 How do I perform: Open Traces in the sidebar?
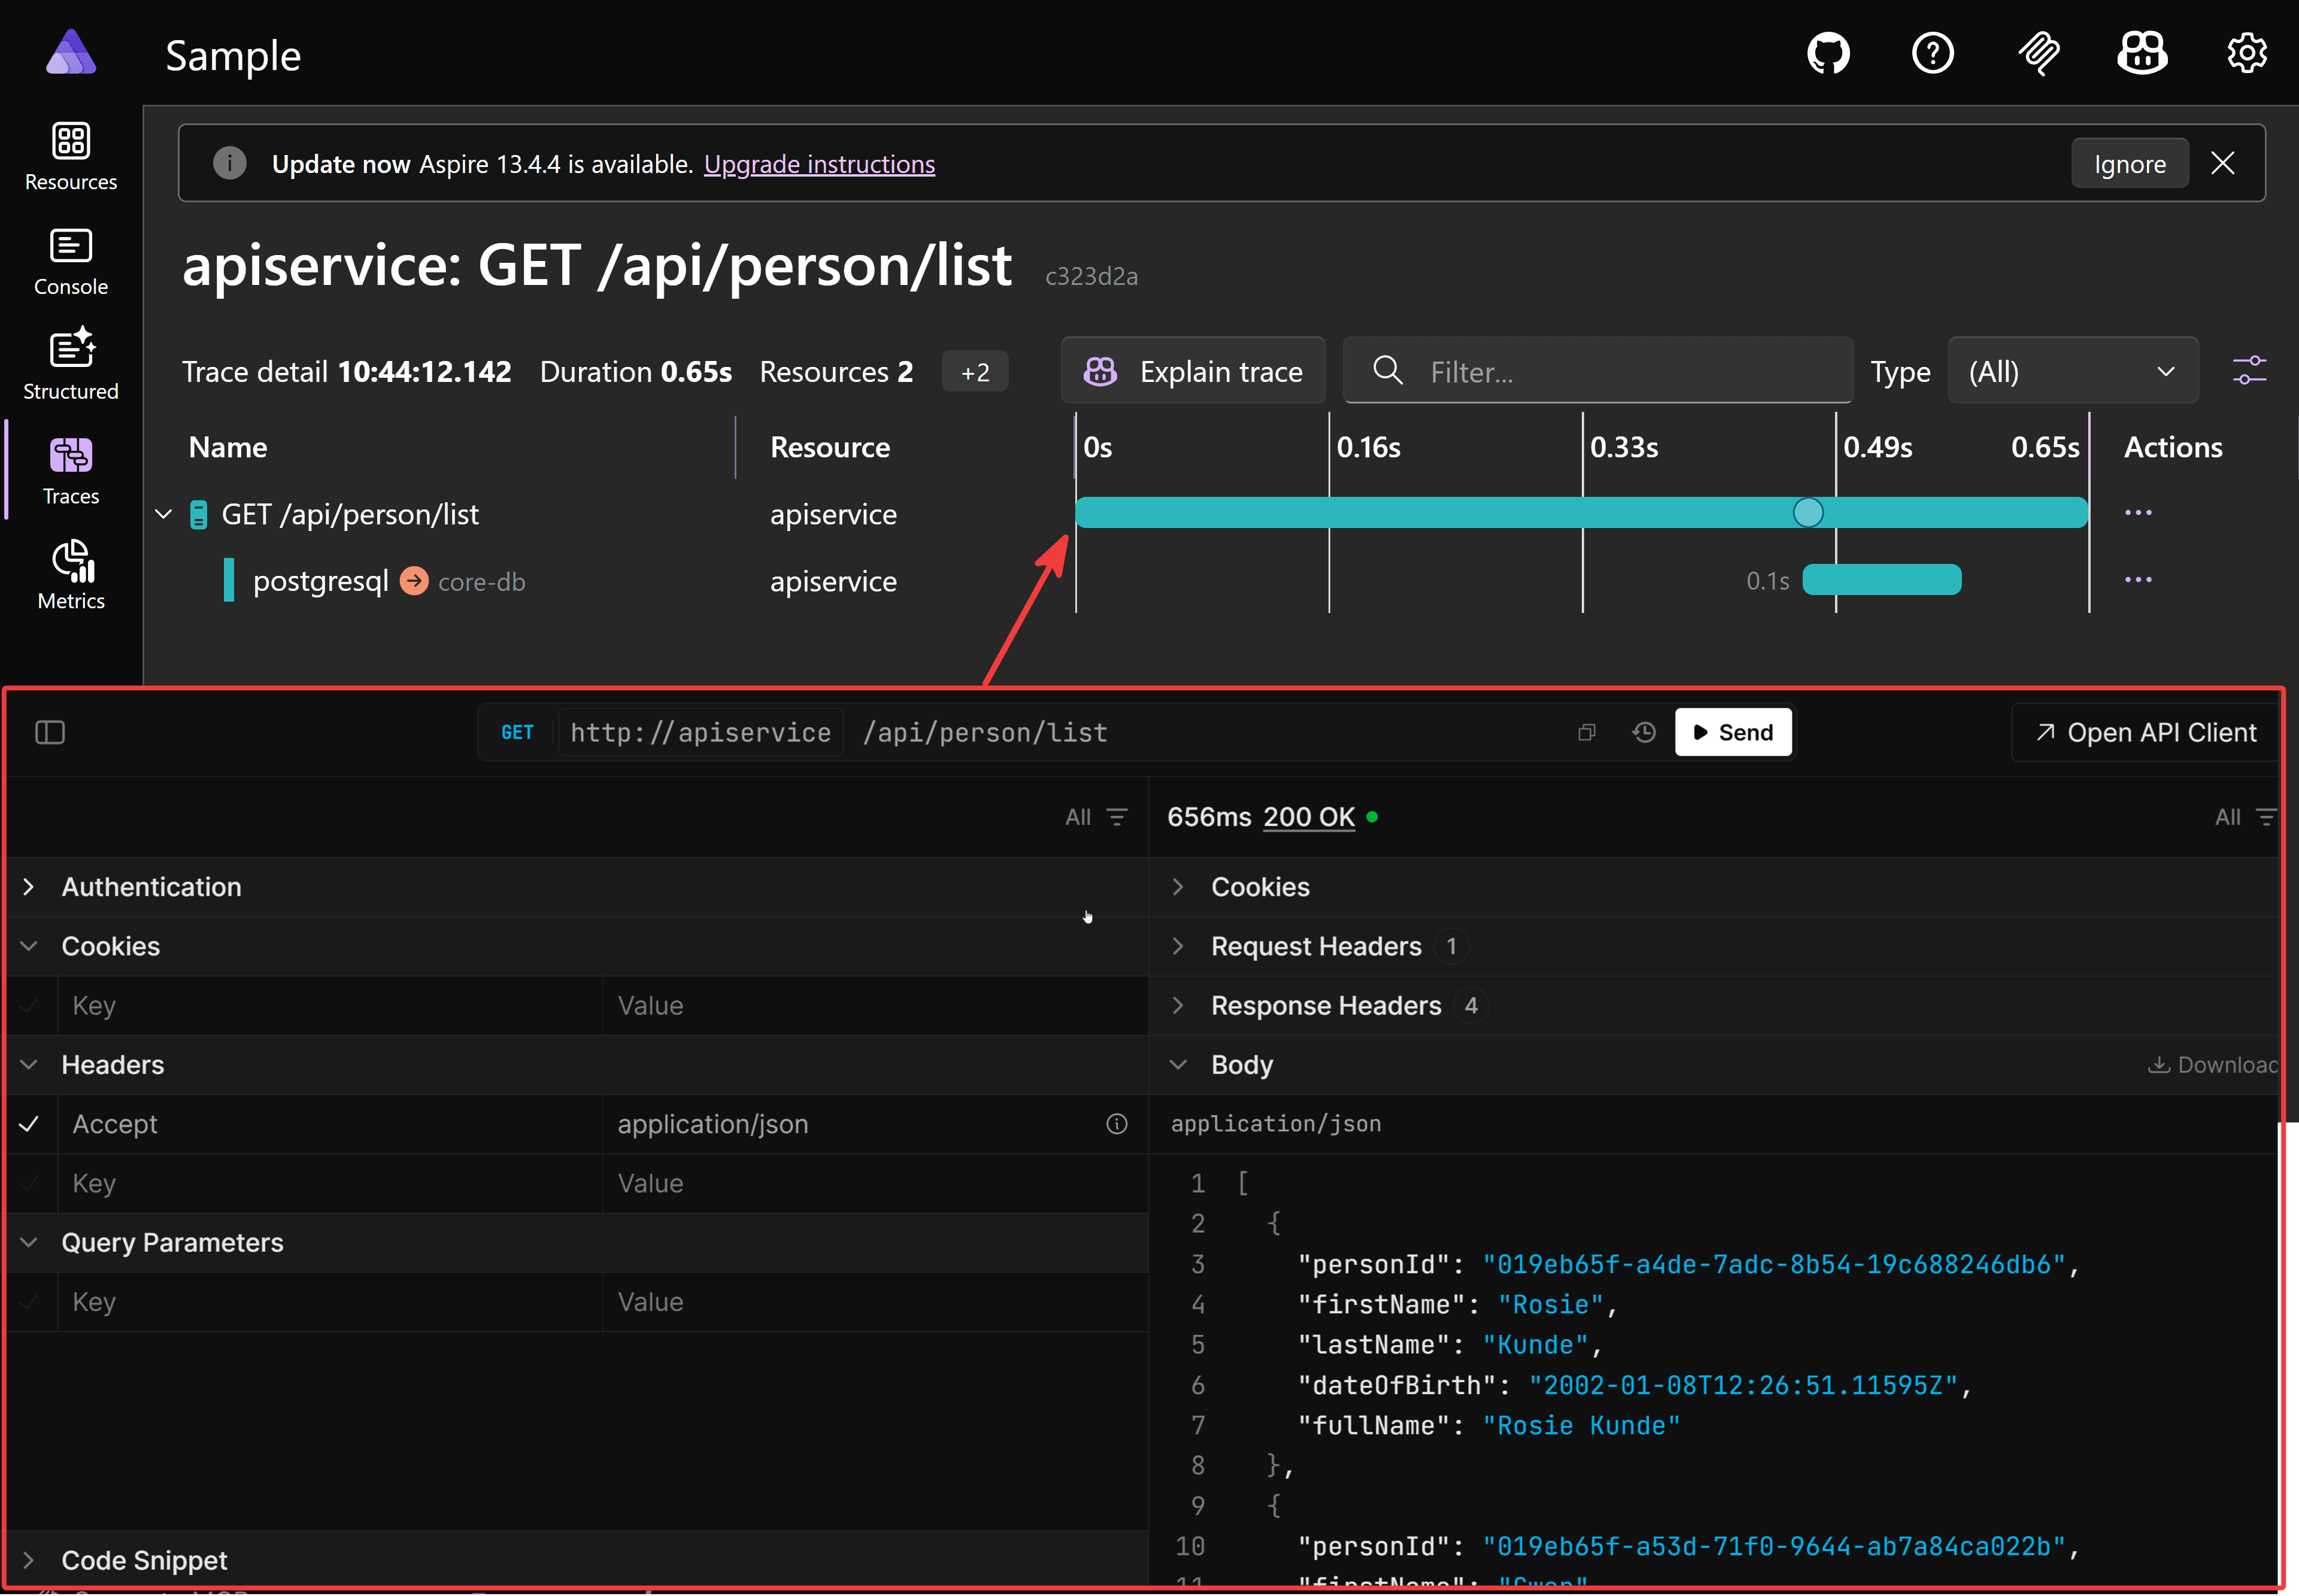coord(71,471)
